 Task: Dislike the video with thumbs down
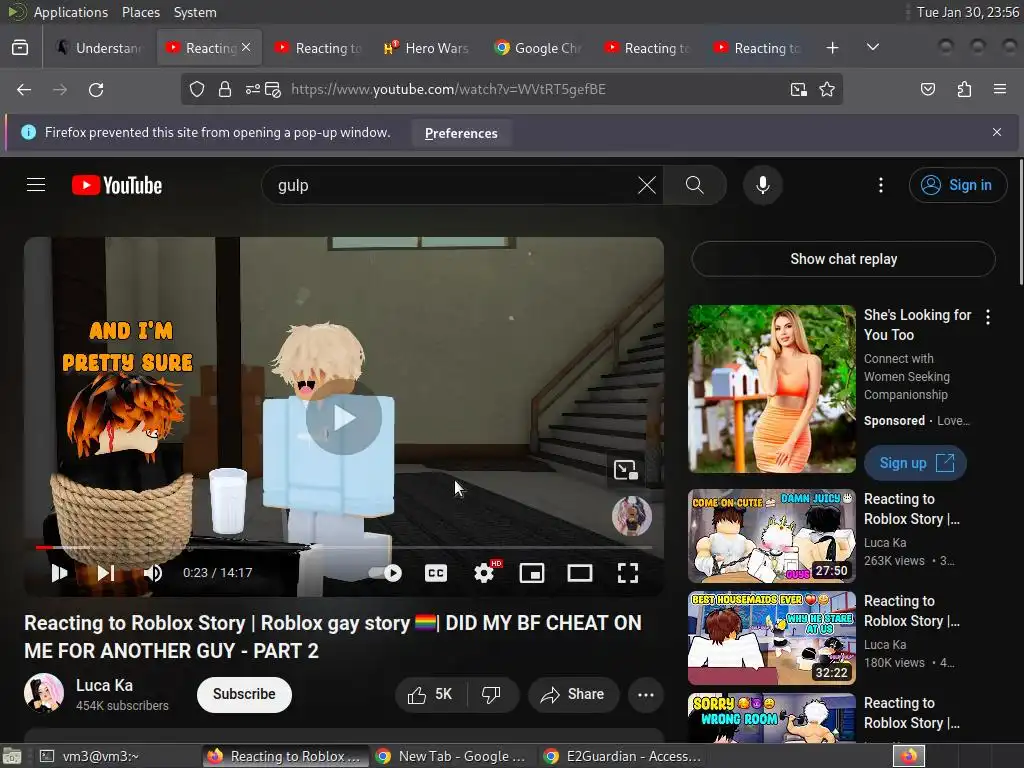[x=491, y=695]
